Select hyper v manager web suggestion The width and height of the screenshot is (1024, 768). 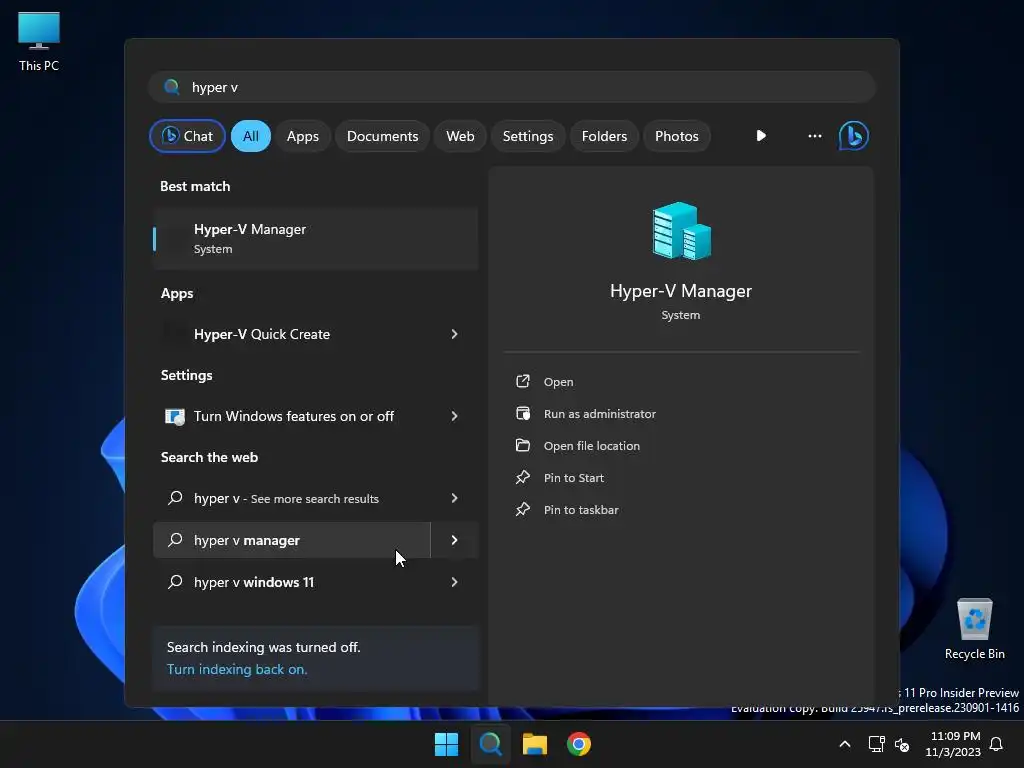292,540
